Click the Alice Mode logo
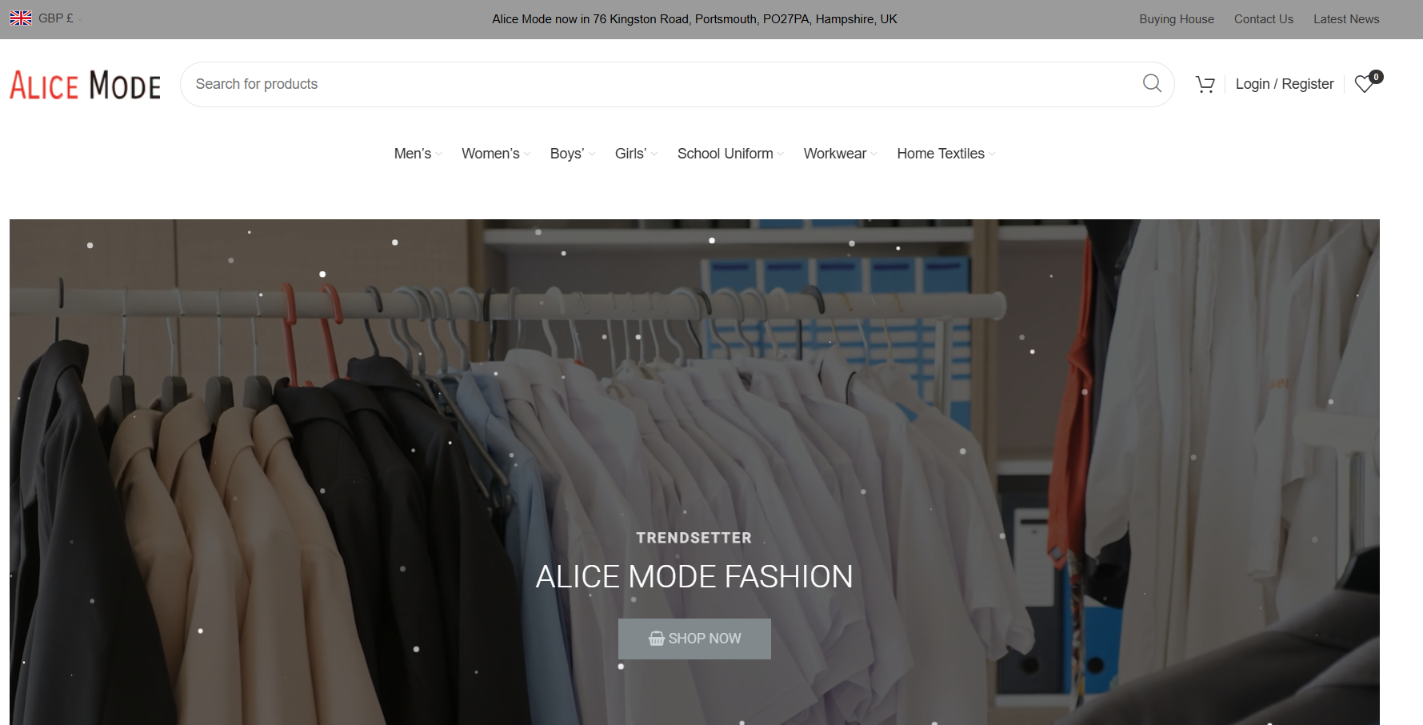 coord(85,86)
